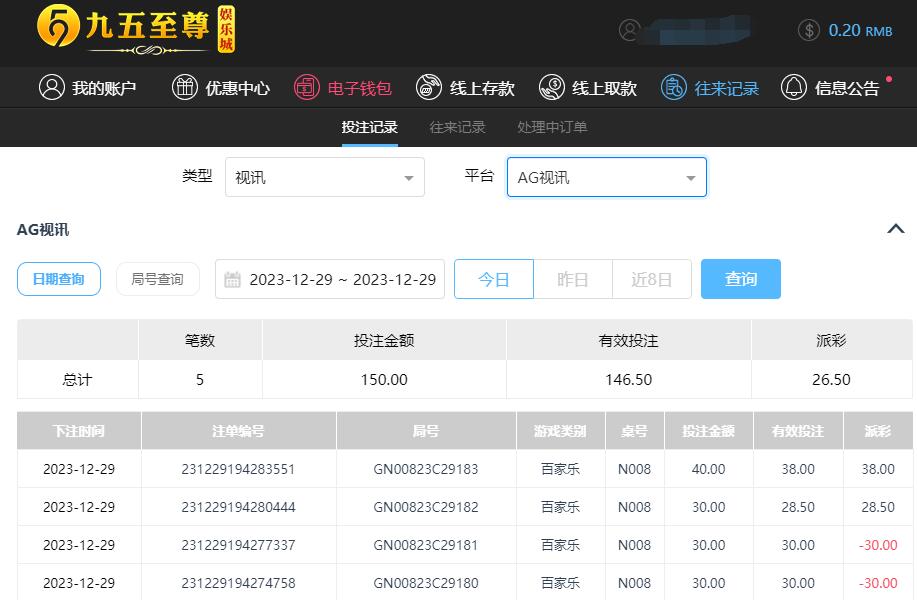Collapse the AG视讯 section chevron

(x=896, y=229)
